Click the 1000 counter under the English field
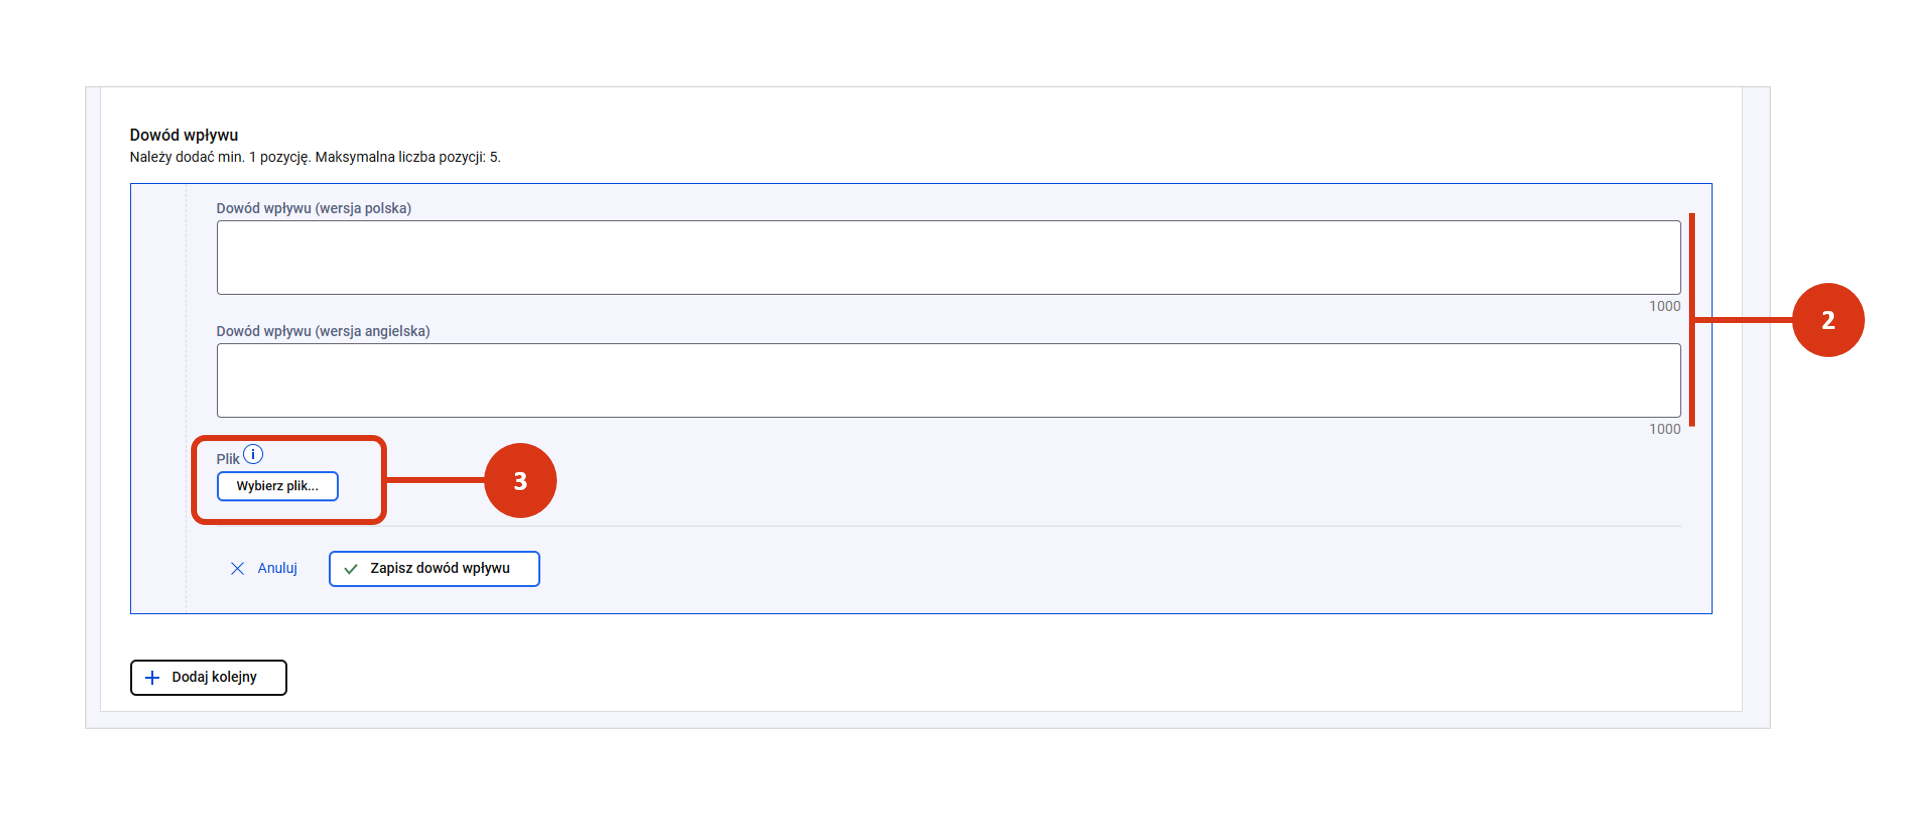The height and width of the screenshot is (828, 1918). tap(1664, 429)
